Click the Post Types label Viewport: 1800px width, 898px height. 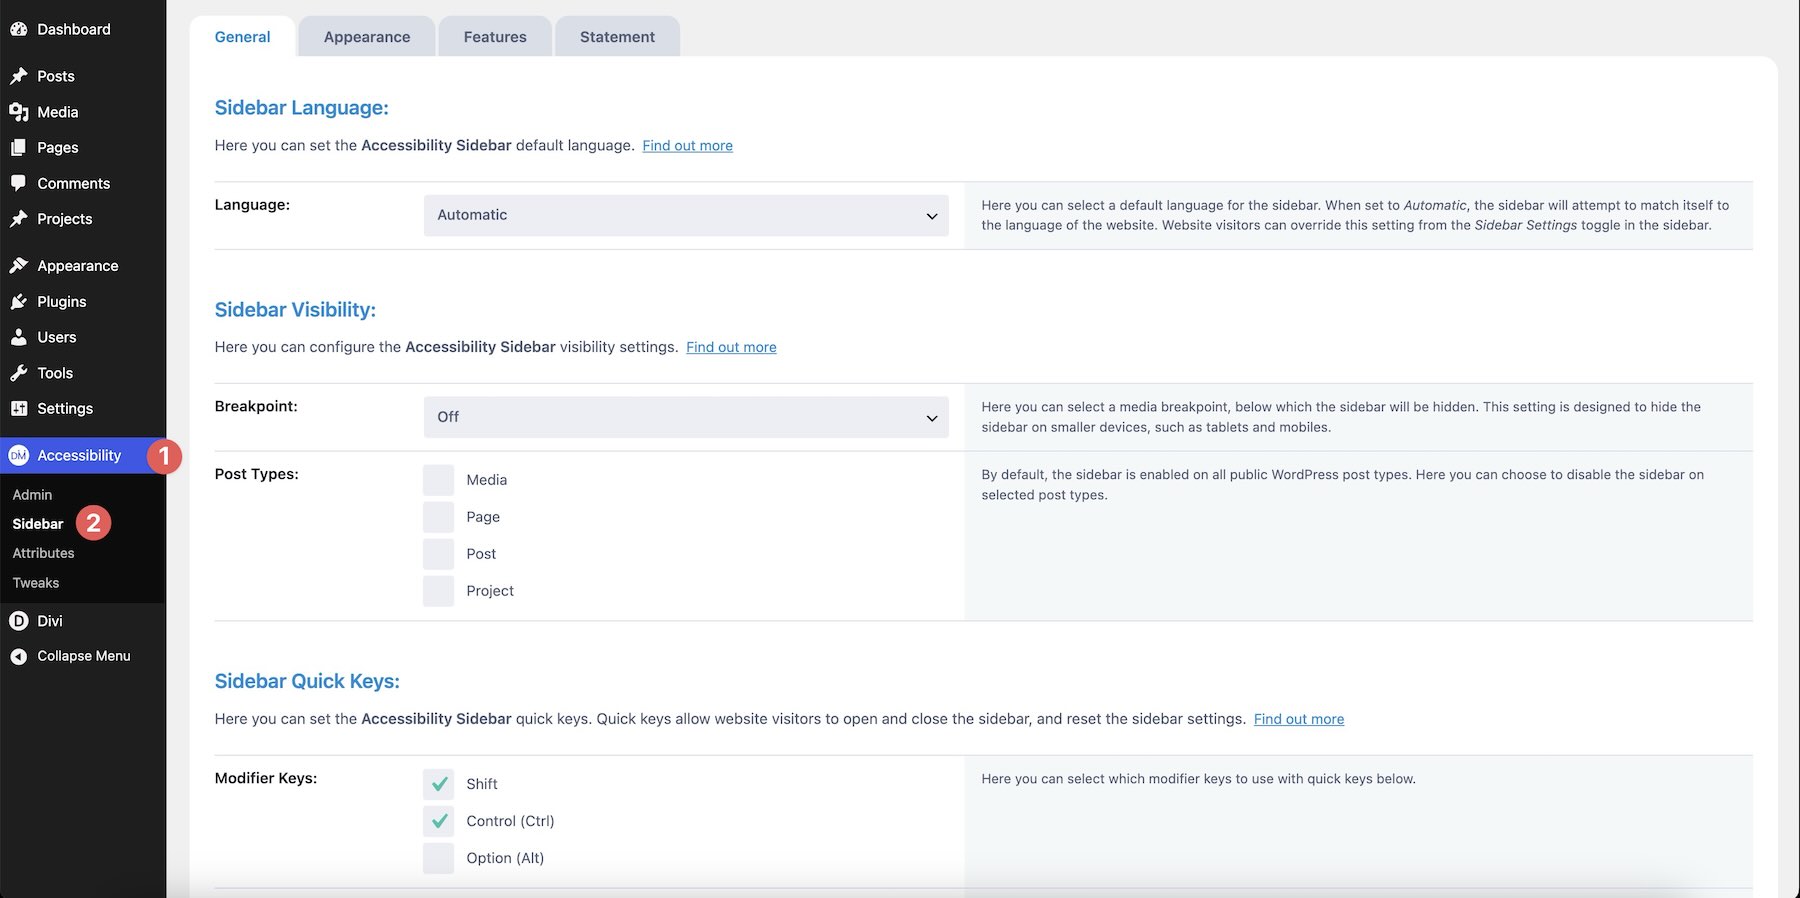tap(257, 474)
